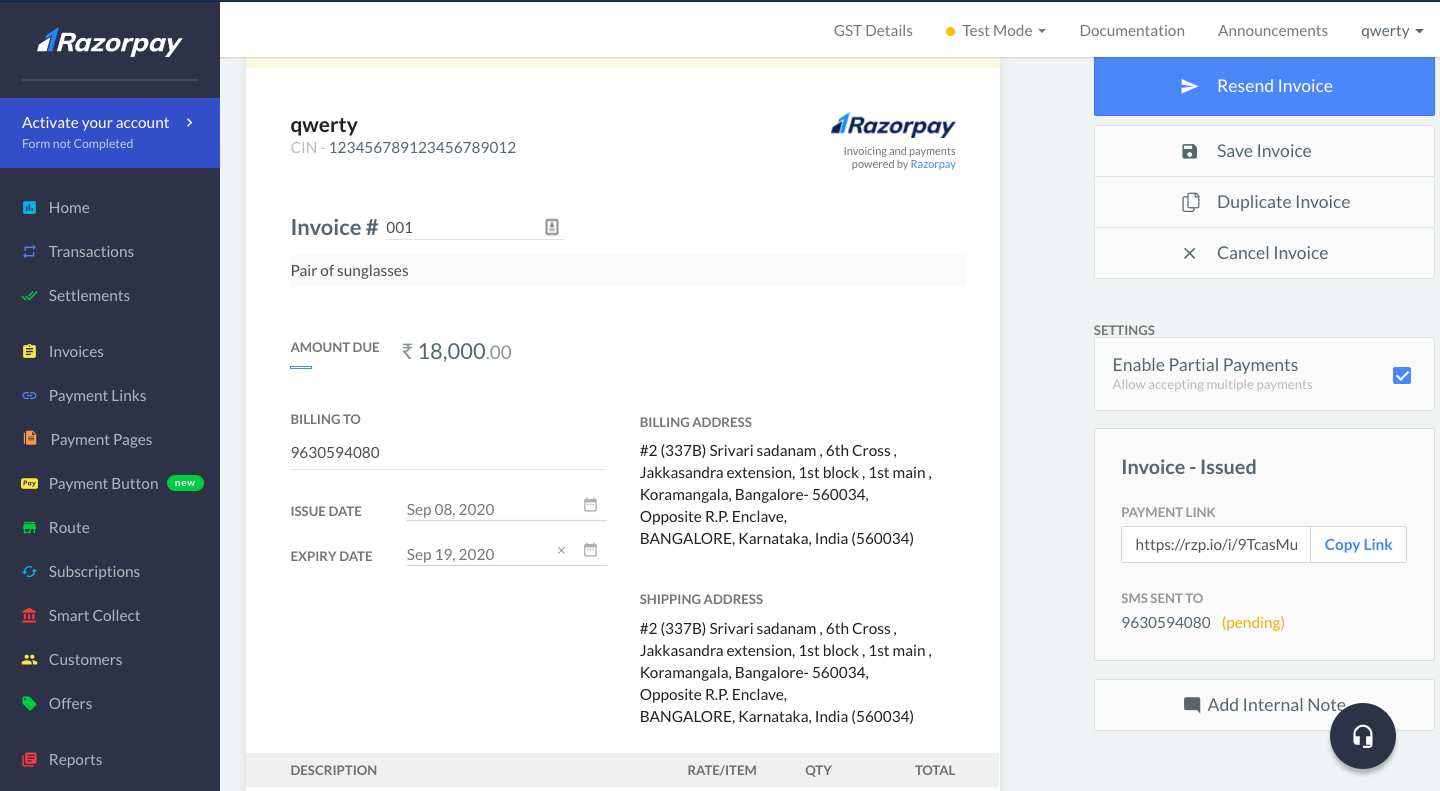Viewport: 1440px width, 791px height.
Task: Open Documentation in top bar
Action: [1132, 31]
